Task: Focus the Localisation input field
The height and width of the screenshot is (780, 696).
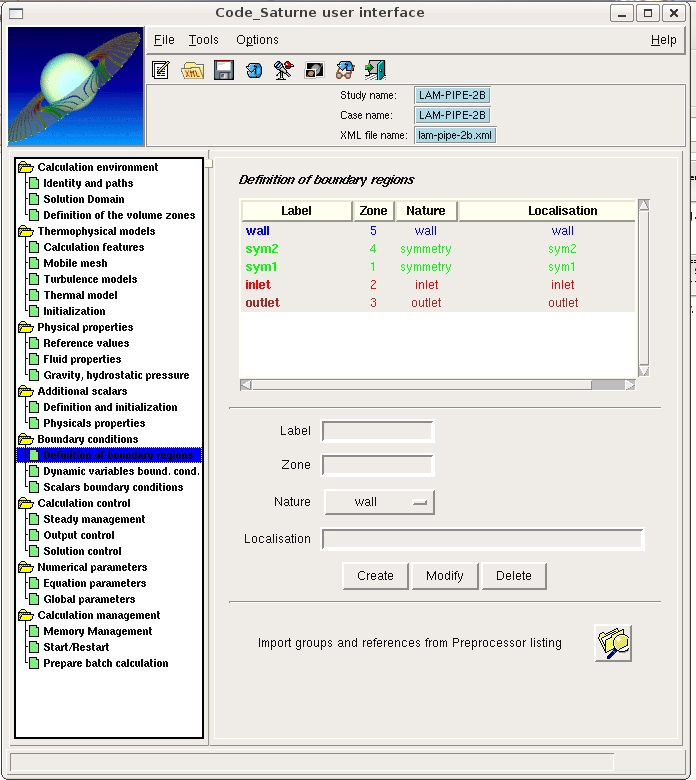Action: (483, 539)
